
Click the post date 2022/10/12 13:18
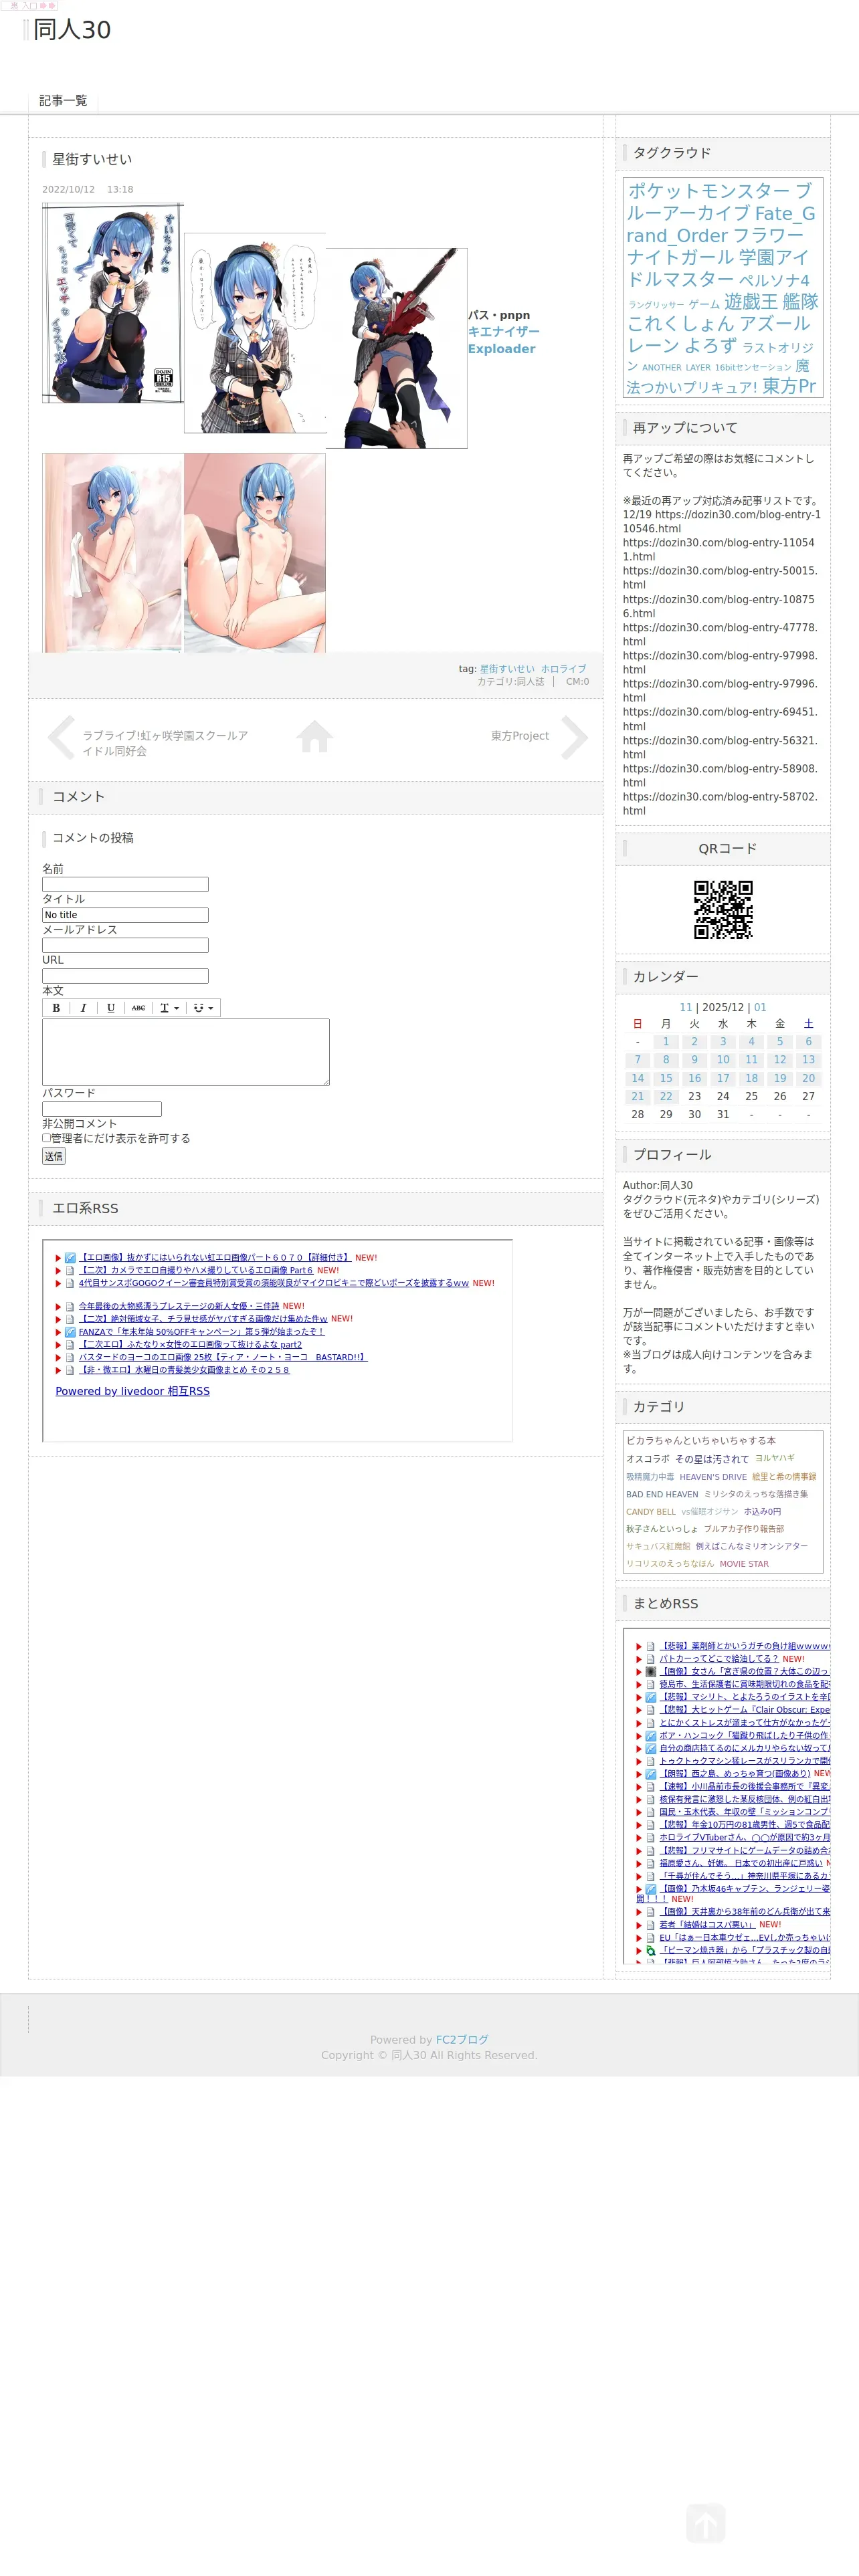(x=87, y=189)
